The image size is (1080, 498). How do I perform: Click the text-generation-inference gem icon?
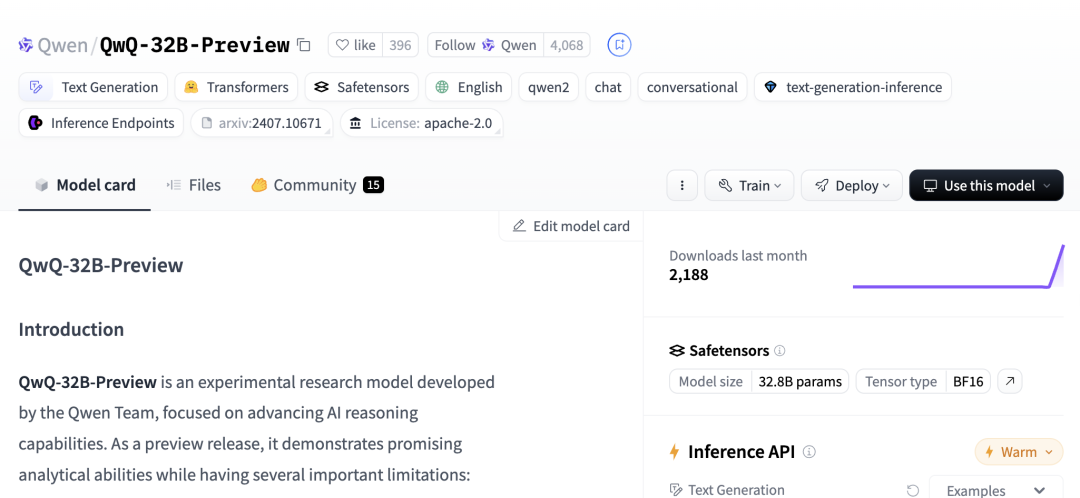coord(770,87)
